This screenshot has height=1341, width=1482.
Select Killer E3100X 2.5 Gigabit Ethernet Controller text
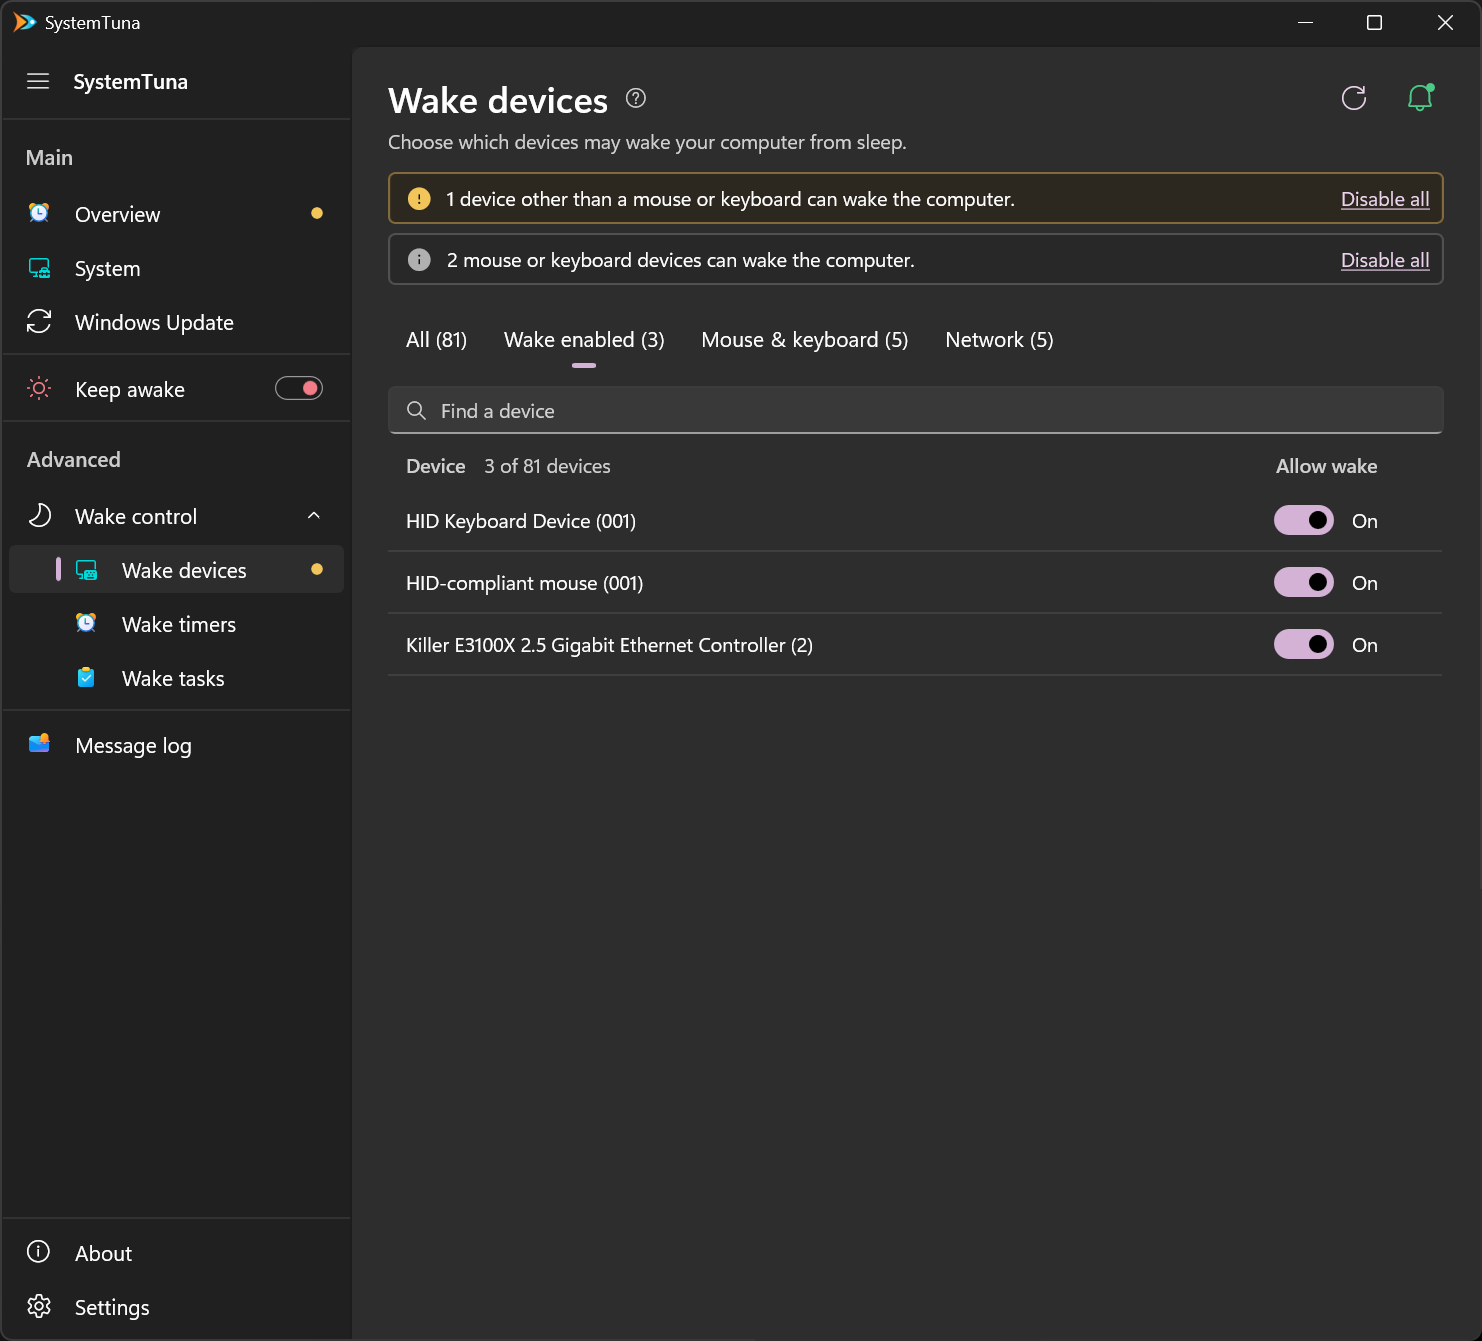(609, 645)
